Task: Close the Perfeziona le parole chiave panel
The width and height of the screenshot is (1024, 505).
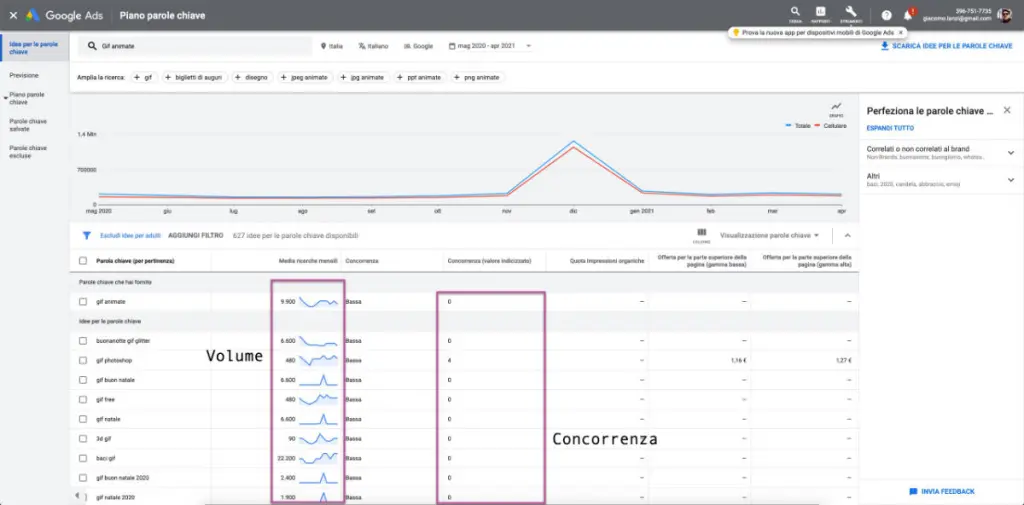Action: pyautogui.click(x=1007, y=110)
